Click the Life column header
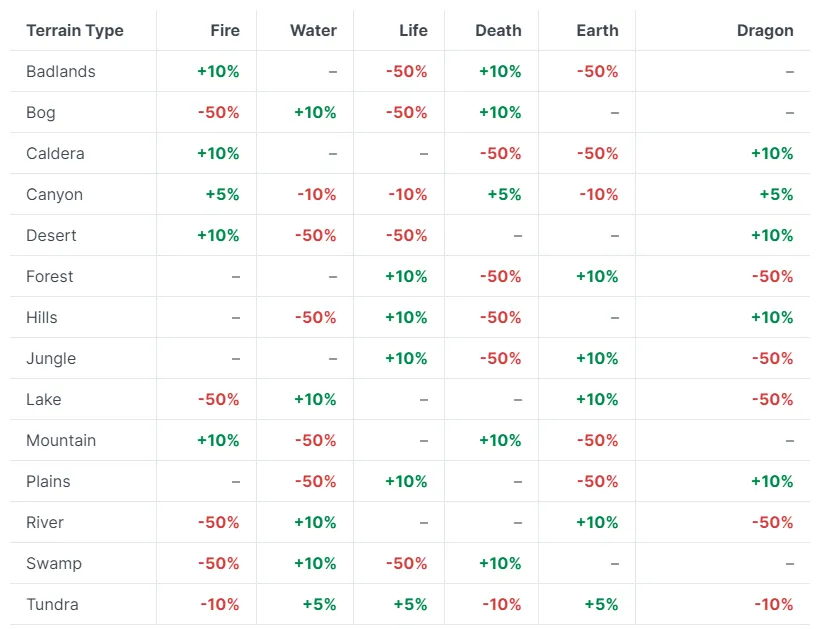823x629 pixels. 413,30
